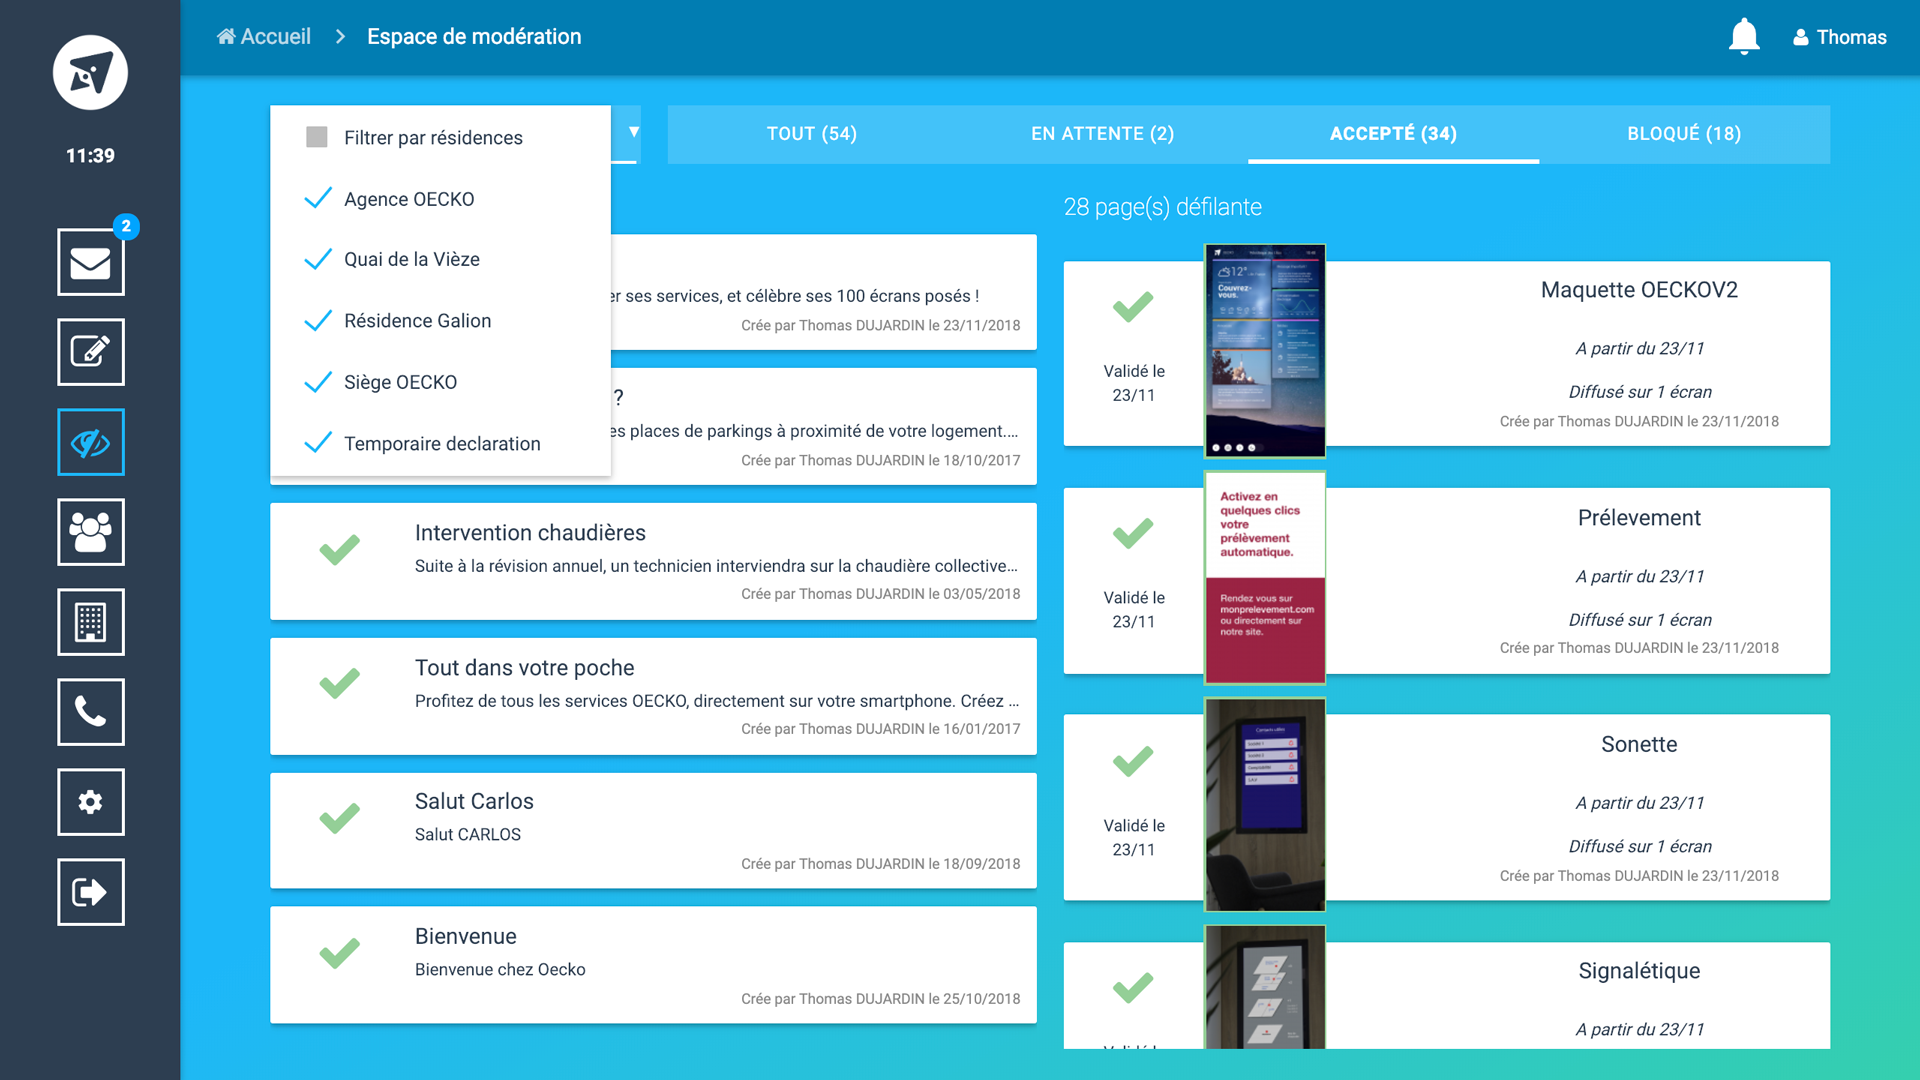This screenshot has height=1080, width=1920.
Task: Open the moderation eye icon in sidebar
Action: pyautogui.click(x=90, y=442)
